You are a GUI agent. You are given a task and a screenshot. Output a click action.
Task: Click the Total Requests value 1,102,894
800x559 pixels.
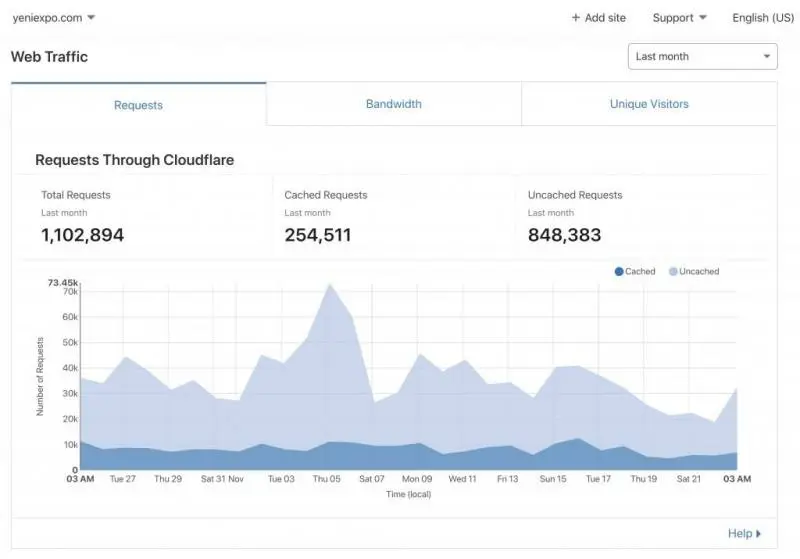pyautogui.click(x=83, y=235)
